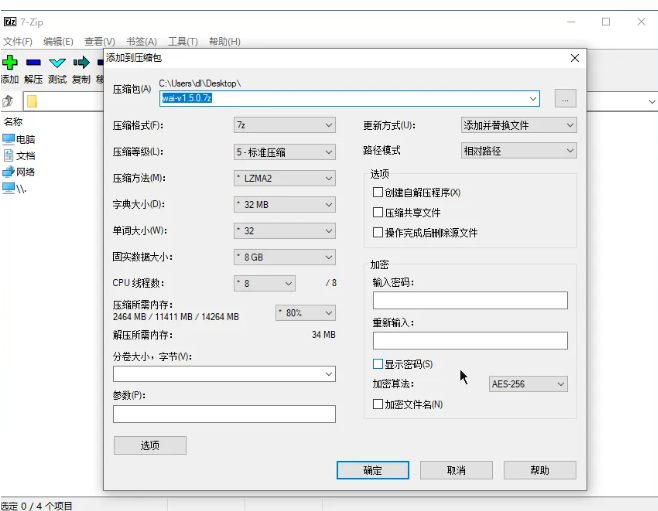This screenshot has width=658, height=511.
Task: Enable 压缩共享文件 checkbox
Action: (x=378, y=212)
